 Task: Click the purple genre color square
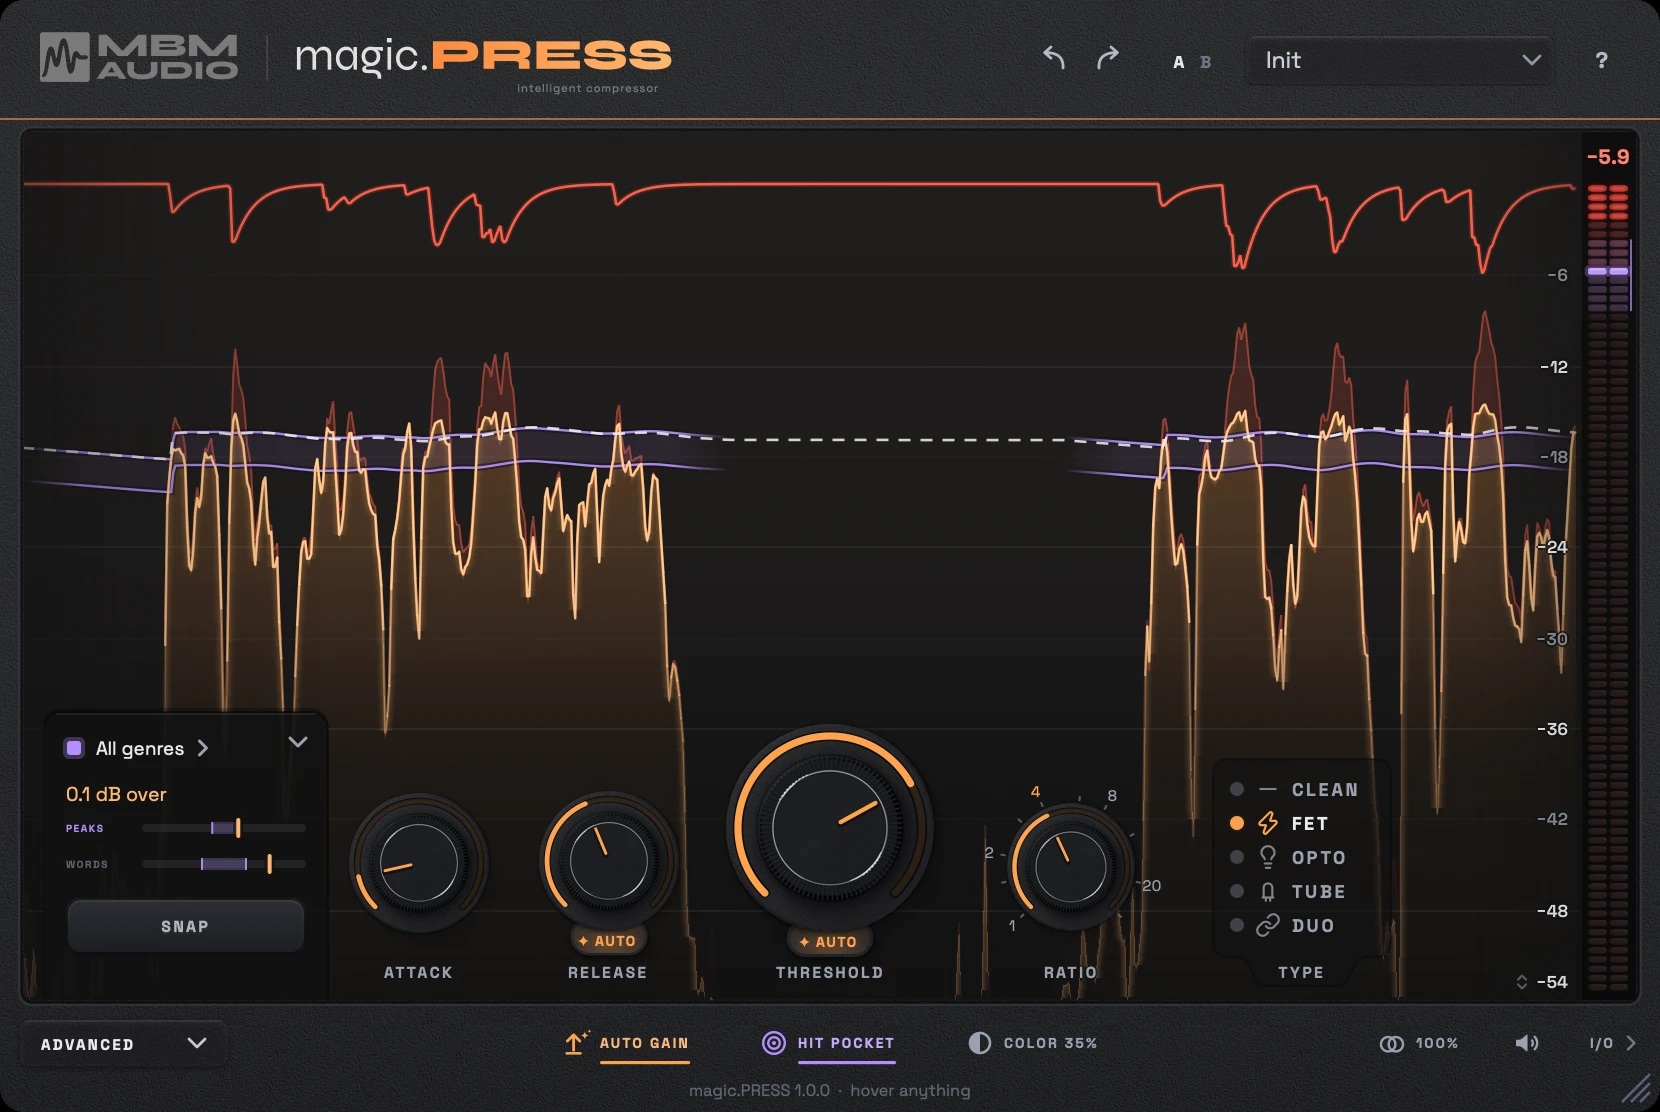[74, 748]
